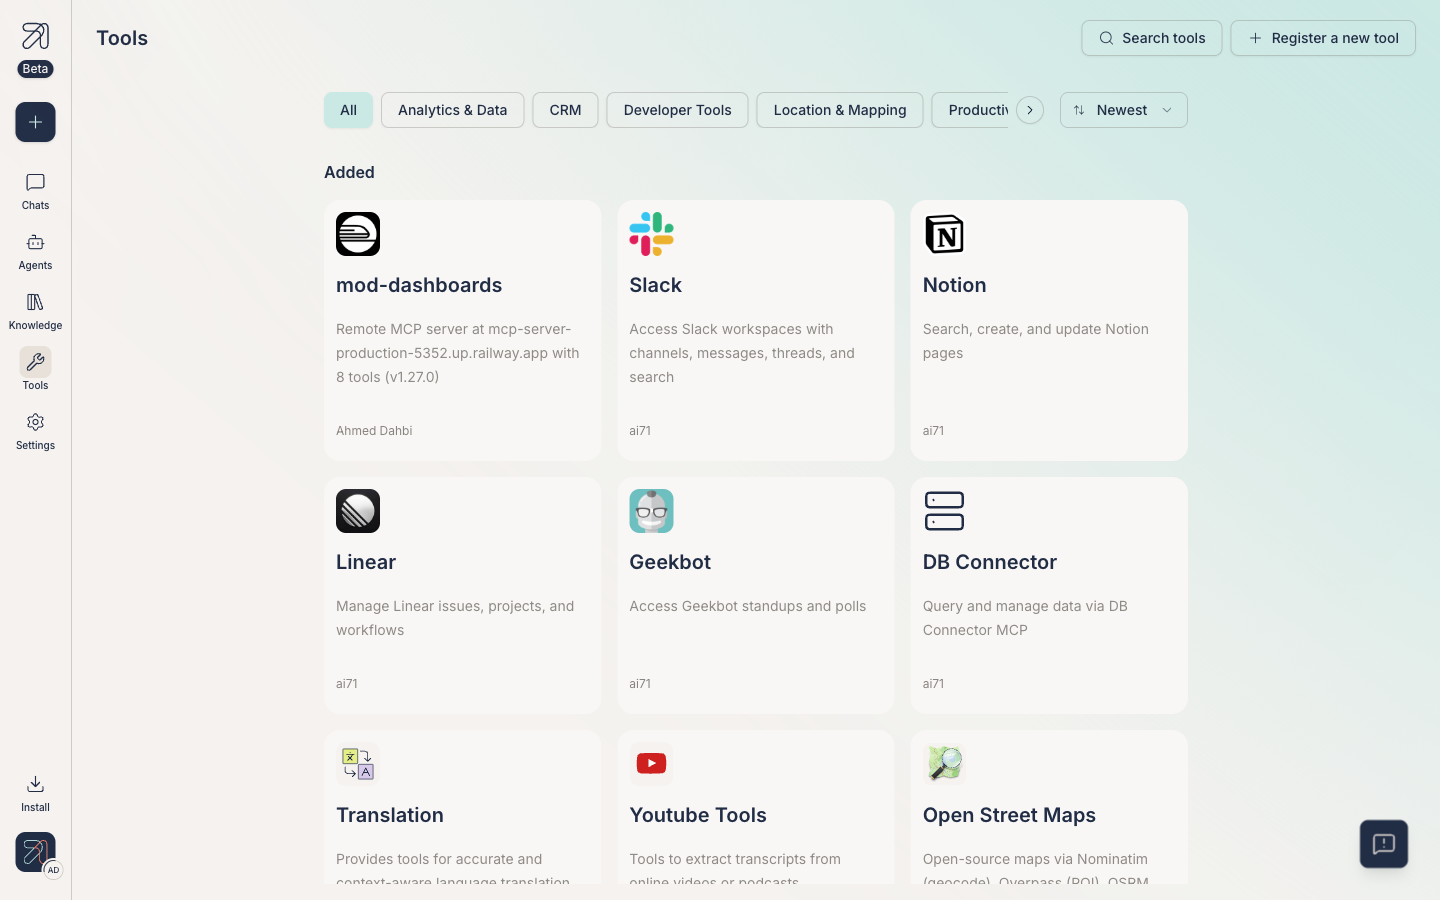Open the Open Street Maps card title
1440x900 pixels.
point(1009,815)
